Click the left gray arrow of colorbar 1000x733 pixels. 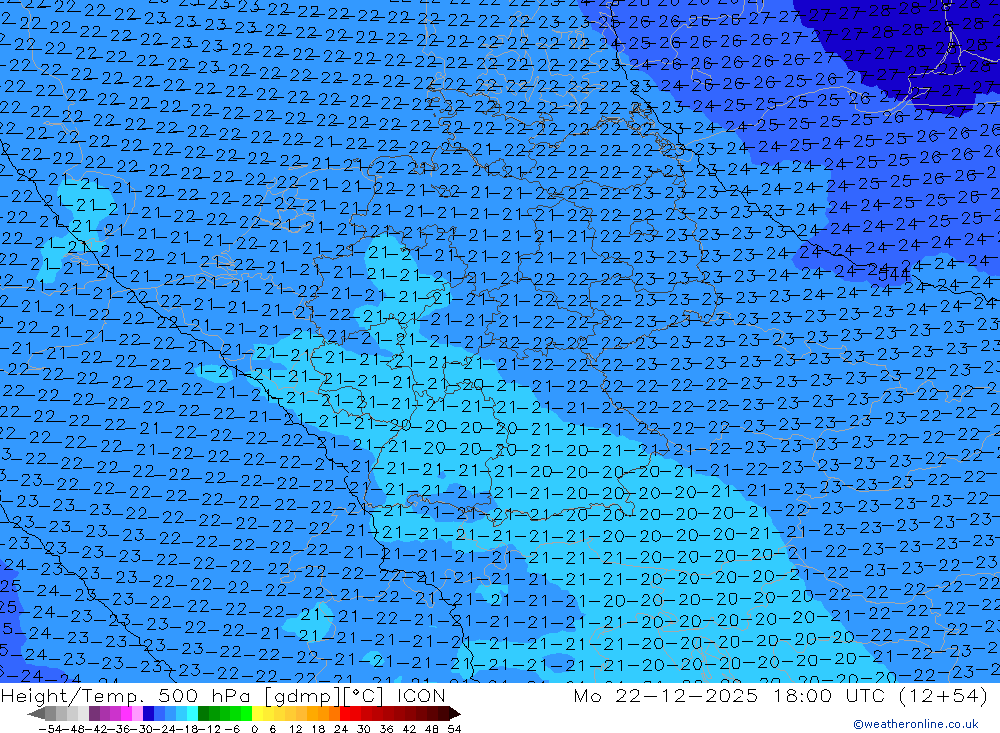(x=37, y=713)
